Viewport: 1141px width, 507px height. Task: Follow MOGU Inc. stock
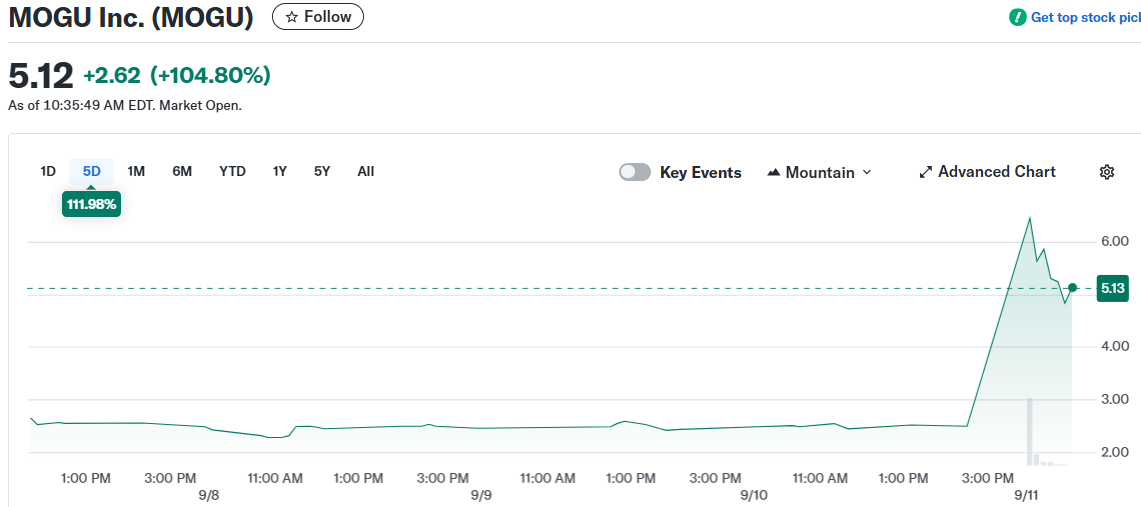click(318, 17)
